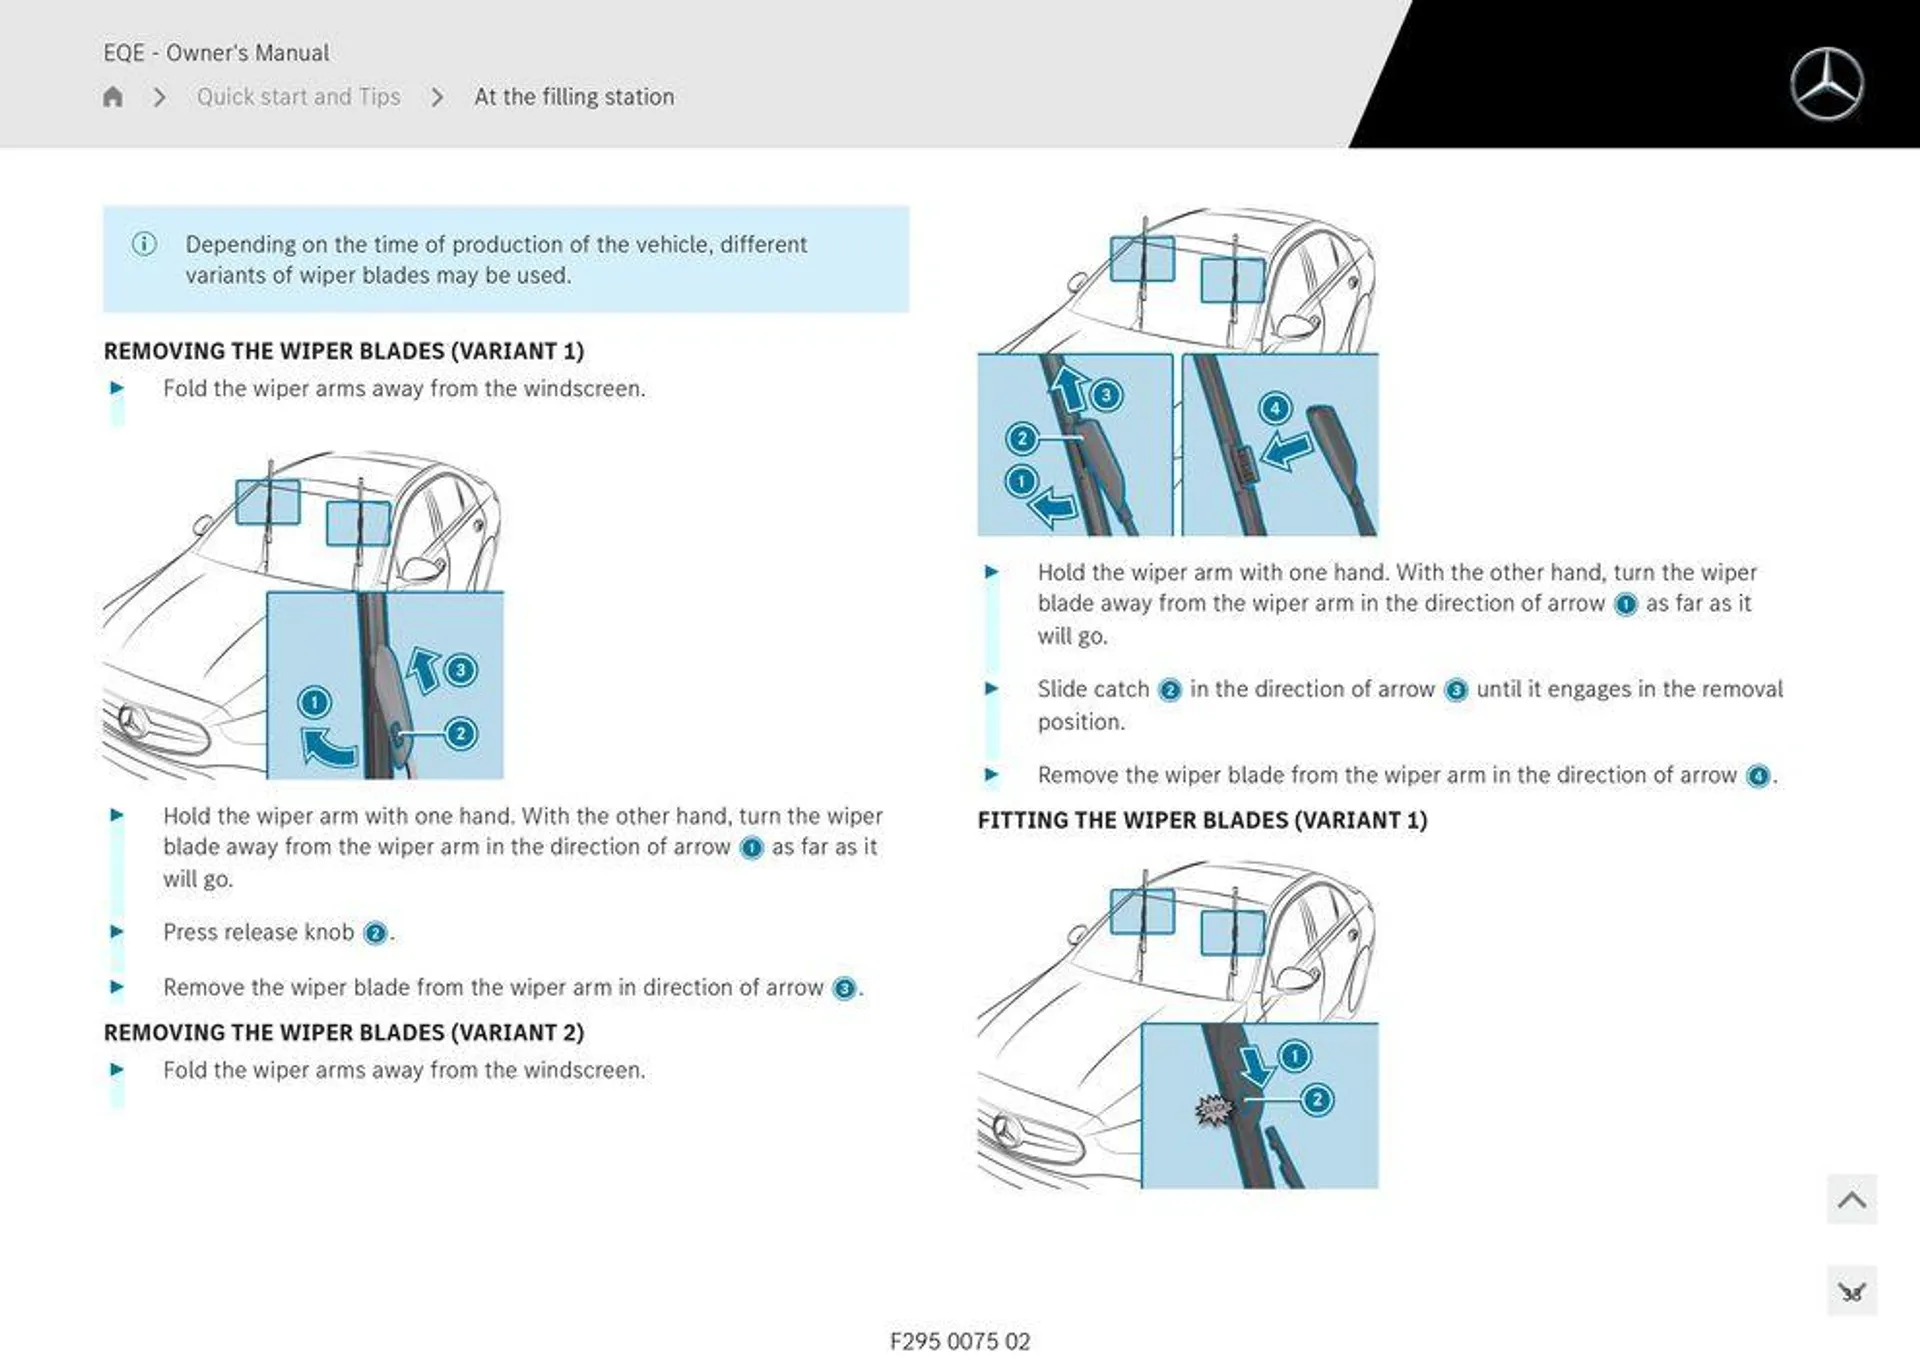Expand the At the filling station breadcrumb

pyautogui.click(x=573, y=96)
